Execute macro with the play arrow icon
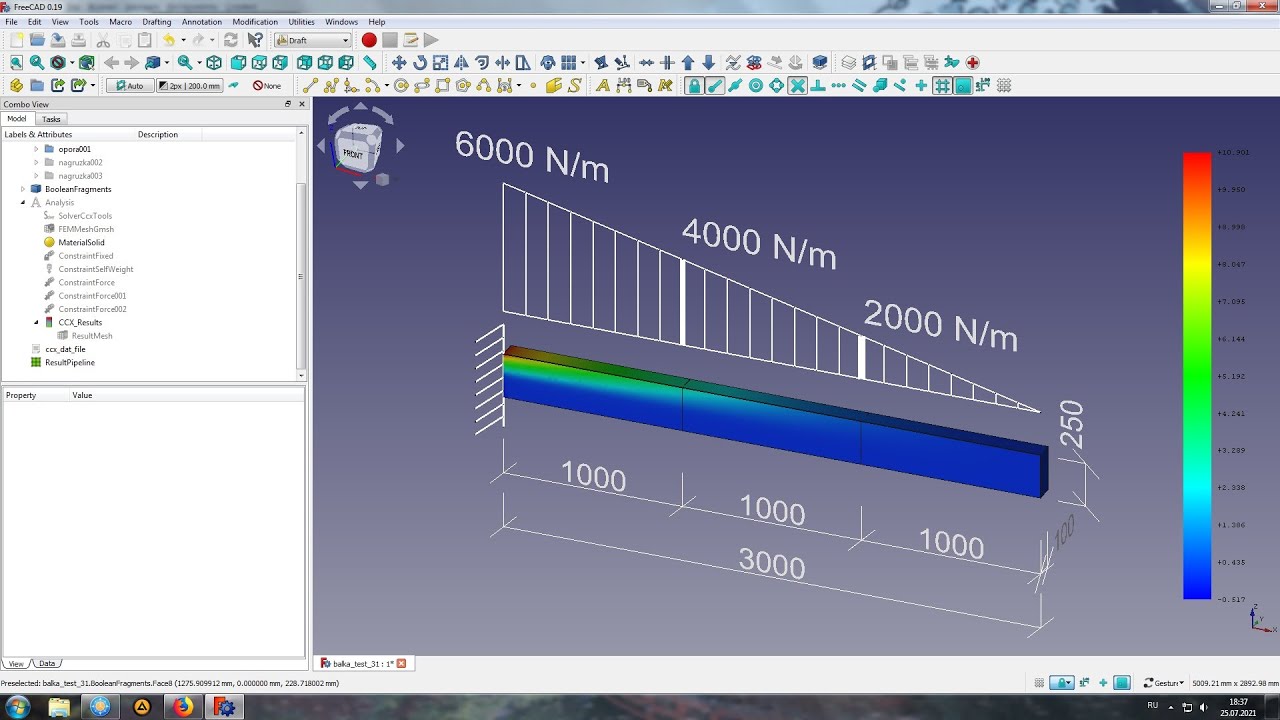This screenshot has width=1280, height=720. point(431,40)
